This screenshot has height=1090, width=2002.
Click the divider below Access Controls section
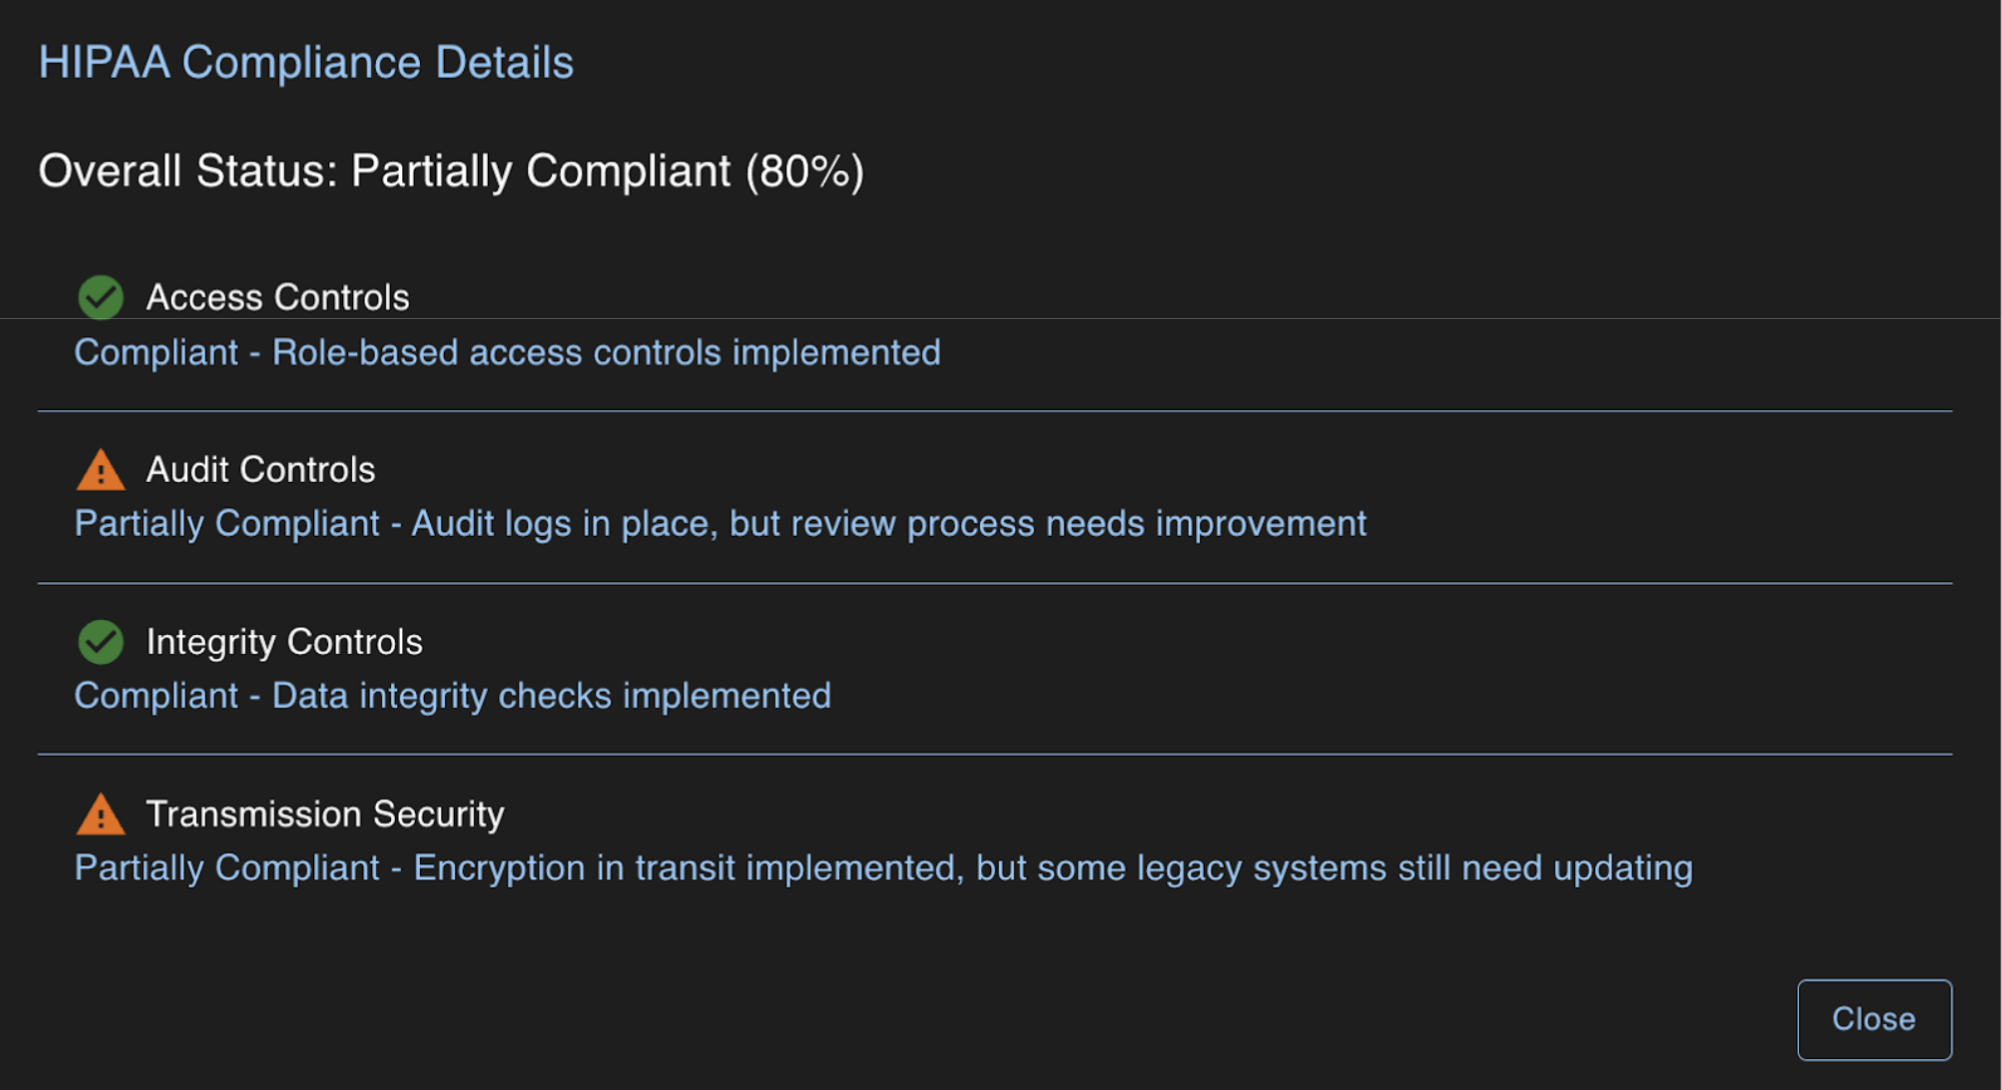pyautogui.click(x=995, y=410)
